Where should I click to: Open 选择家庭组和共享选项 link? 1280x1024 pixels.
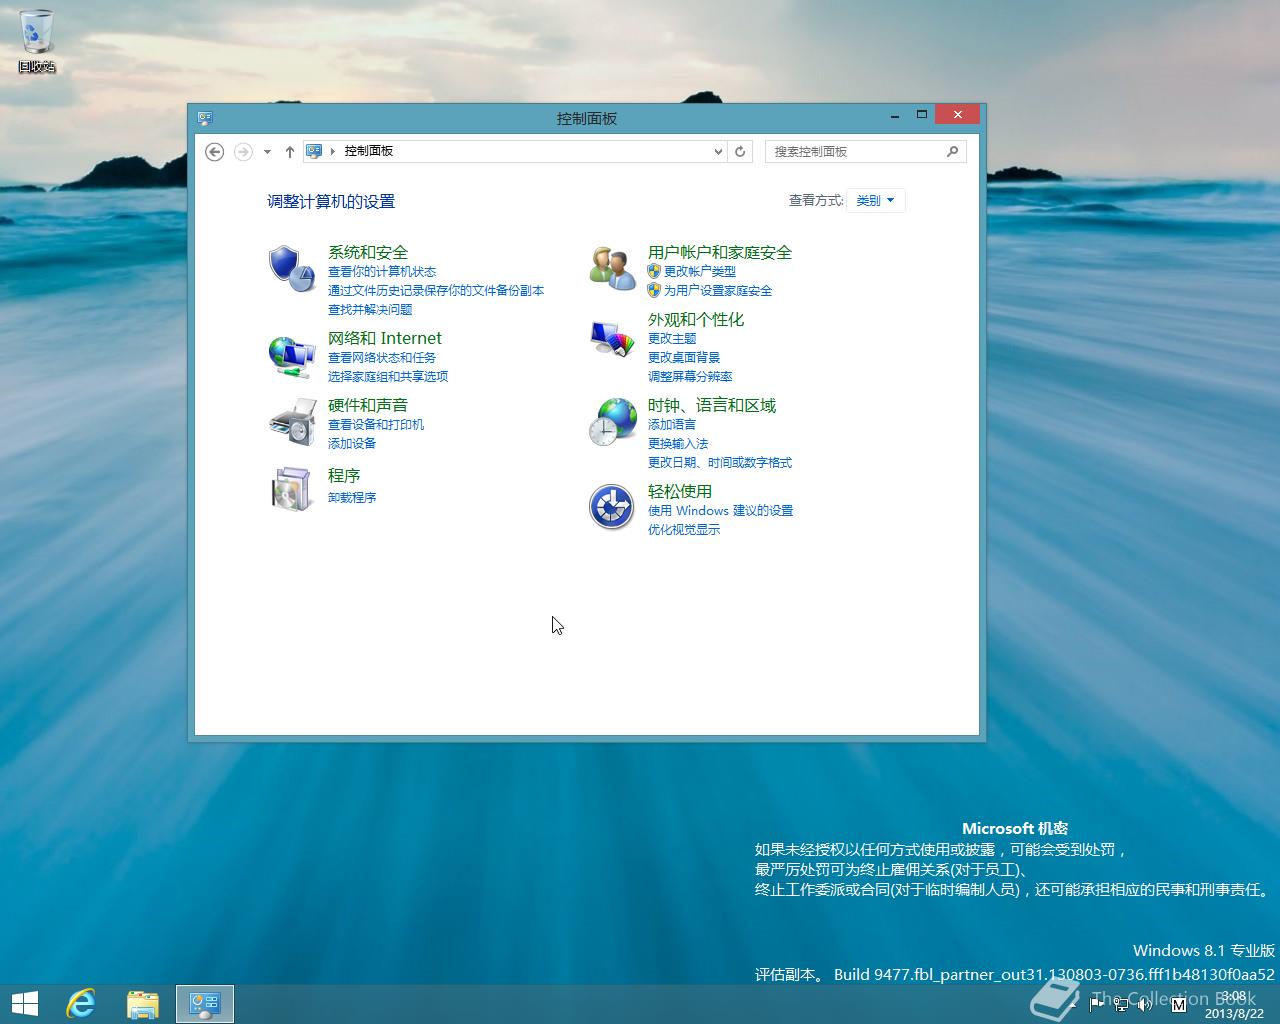[x=388, y=377]
